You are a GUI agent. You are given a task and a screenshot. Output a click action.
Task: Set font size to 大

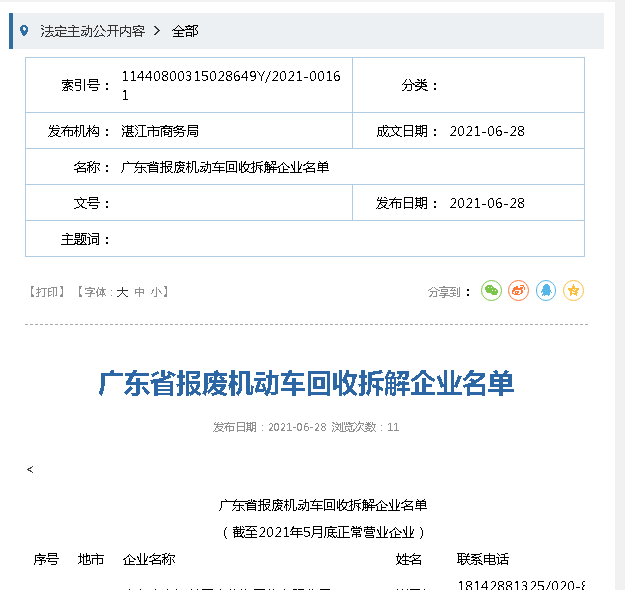[122, 292]
